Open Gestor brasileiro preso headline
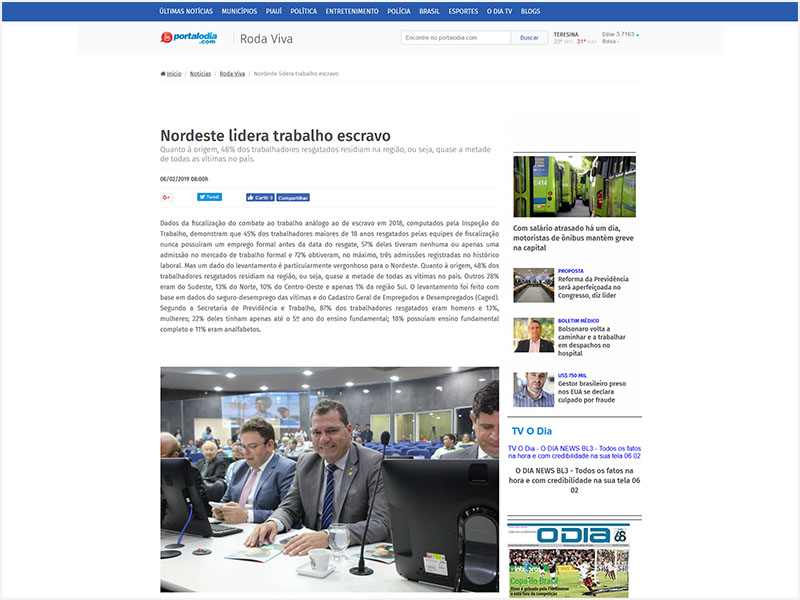The image size is (800, 600). (x=592, y=392)
